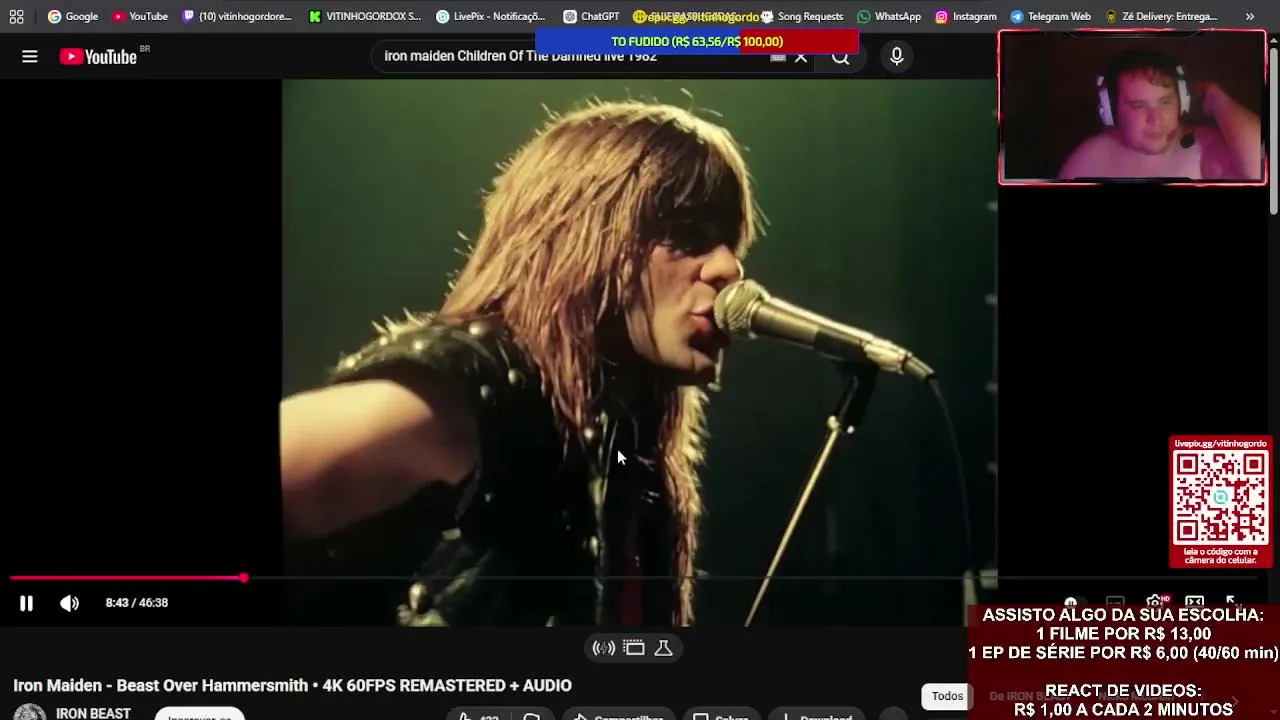1280x720 pixels.
Task: Start voice search with microphone
Action: (897, 57)
